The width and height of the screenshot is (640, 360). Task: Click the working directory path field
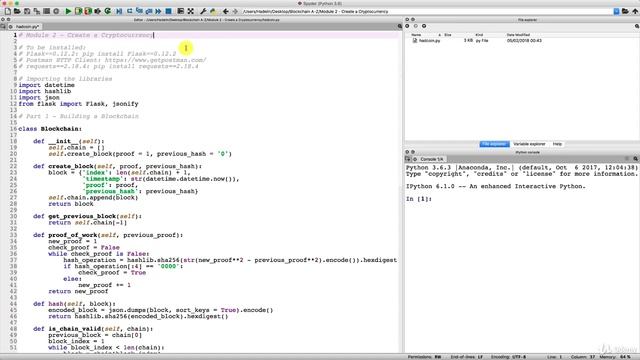pyautogui.click(x=427, y=11)
